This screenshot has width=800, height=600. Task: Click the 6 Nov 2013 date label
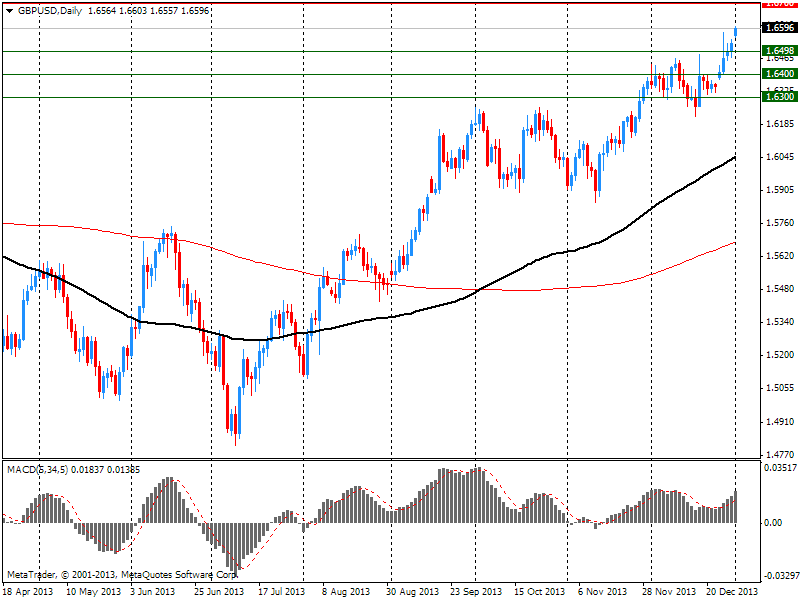[x=602, y=591]
